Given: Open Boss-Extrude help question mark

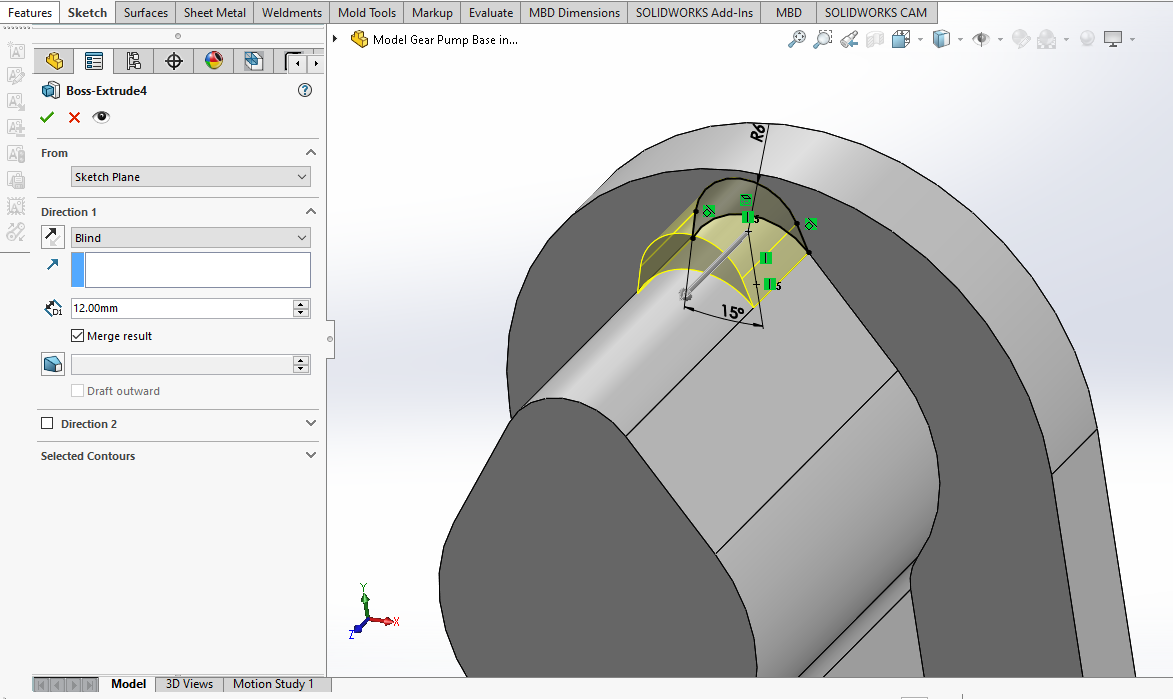Looking at the screenshot, I should [305, 91].
